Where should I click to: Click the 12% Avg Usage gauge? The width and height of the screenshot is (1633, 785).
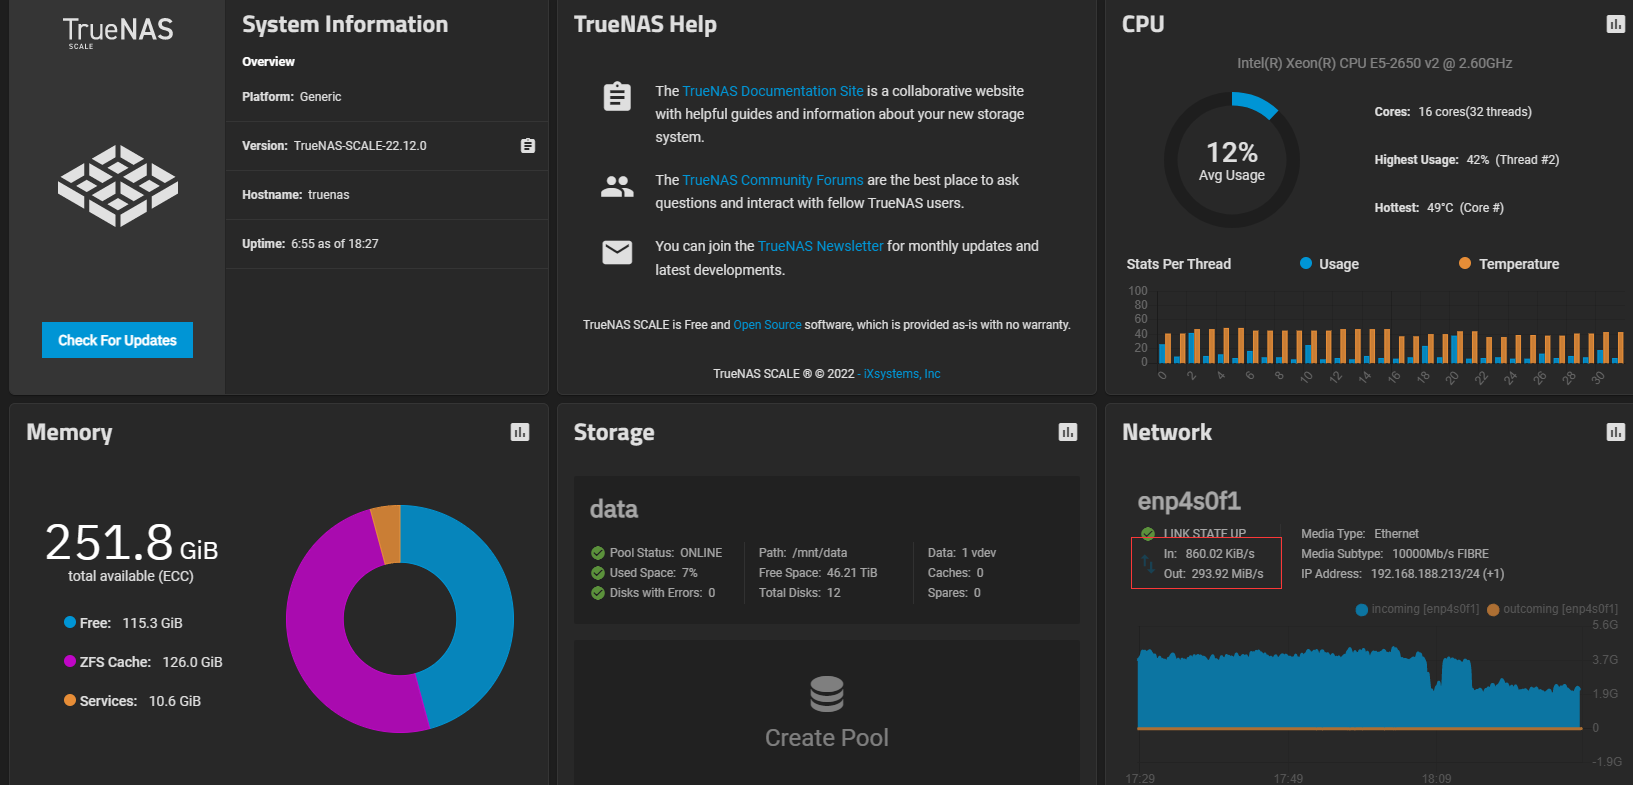1232,160
